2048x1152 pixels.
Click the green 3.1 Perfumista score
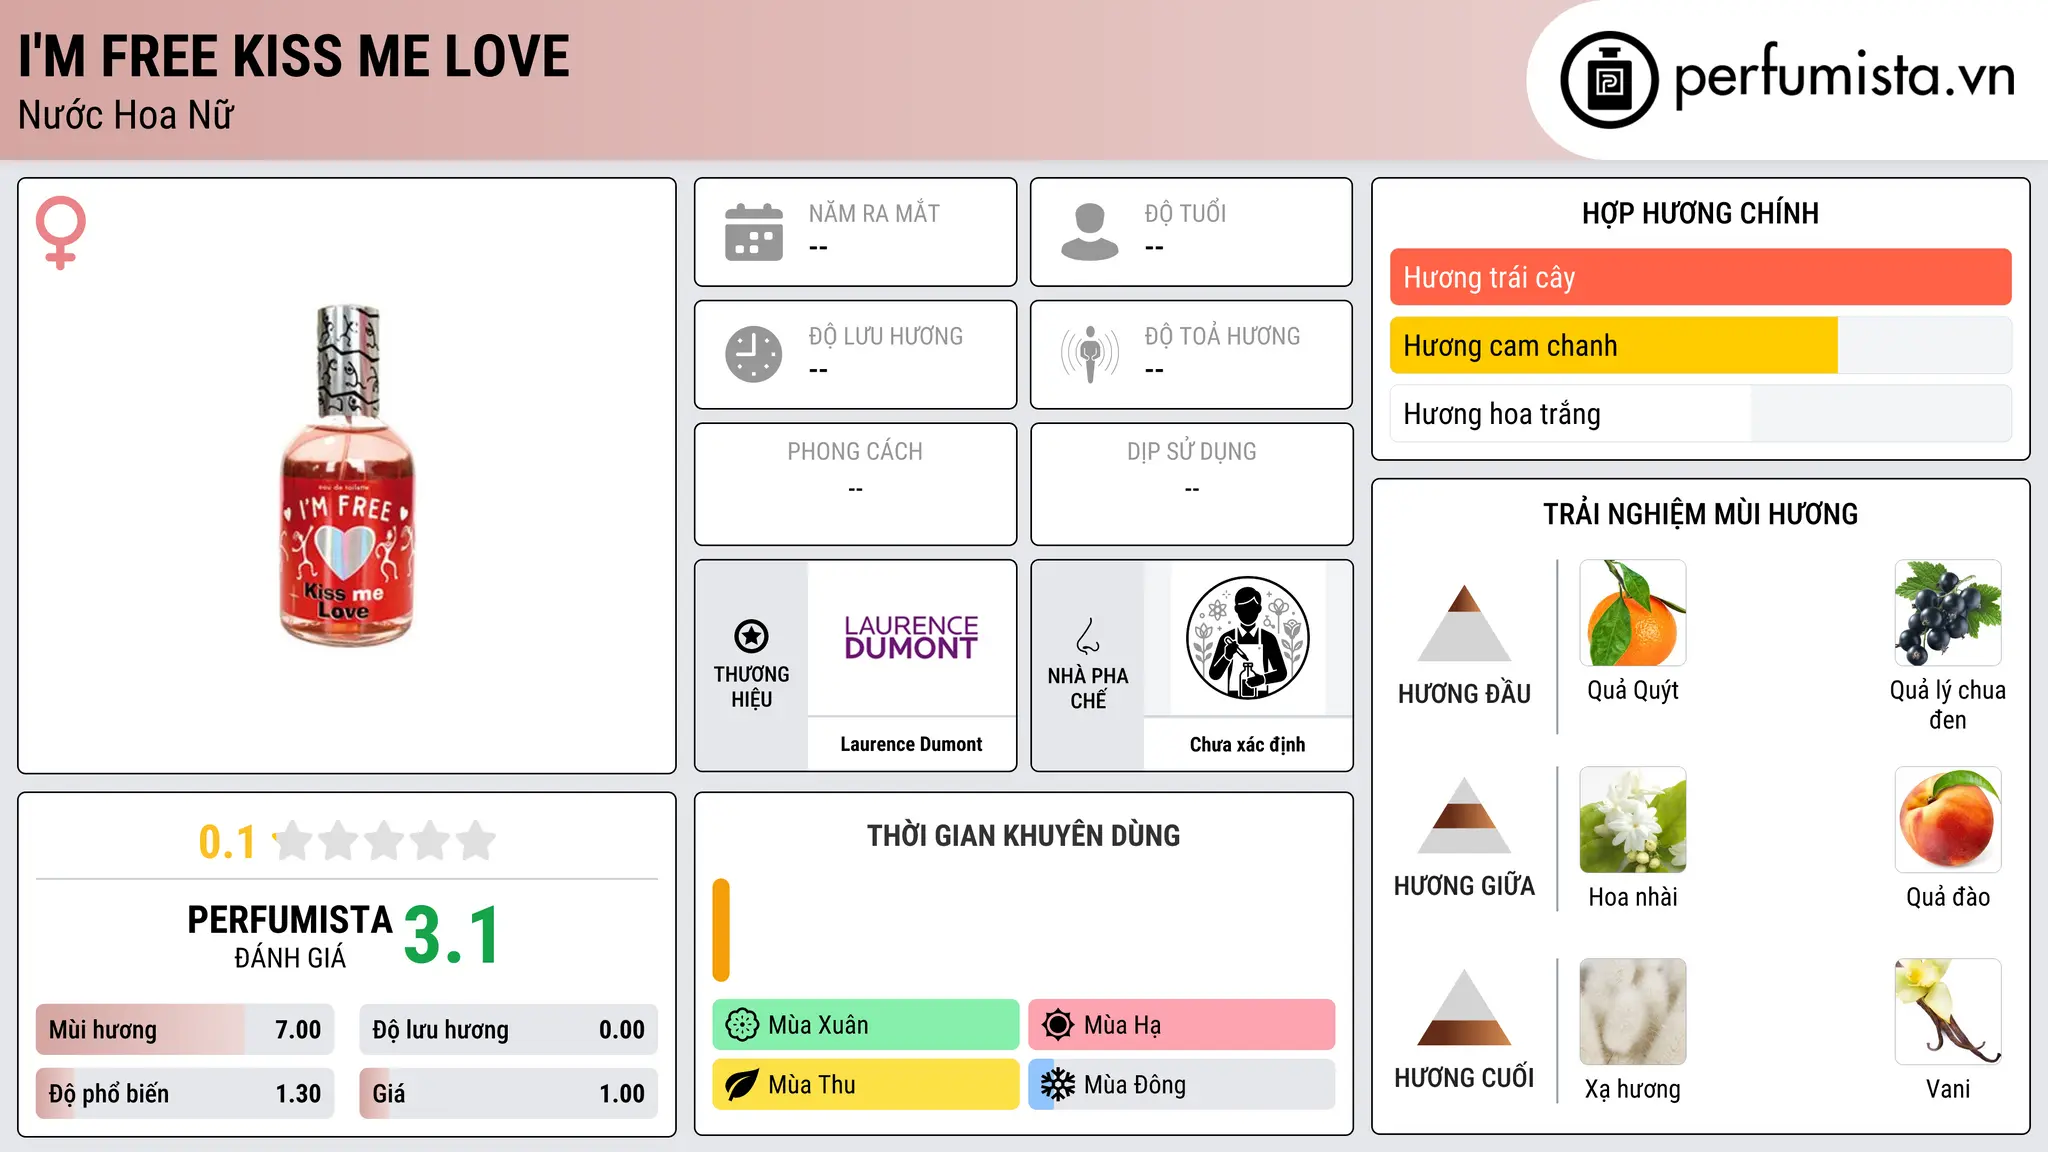452,936
